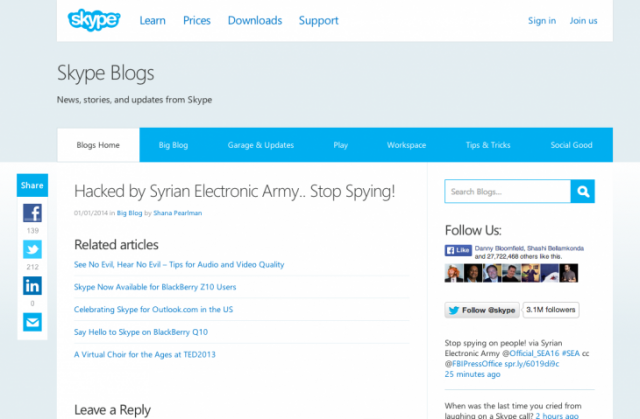Open Skype for BlackBerry Z10 article

pyautogui.click(x=156, y=287)
